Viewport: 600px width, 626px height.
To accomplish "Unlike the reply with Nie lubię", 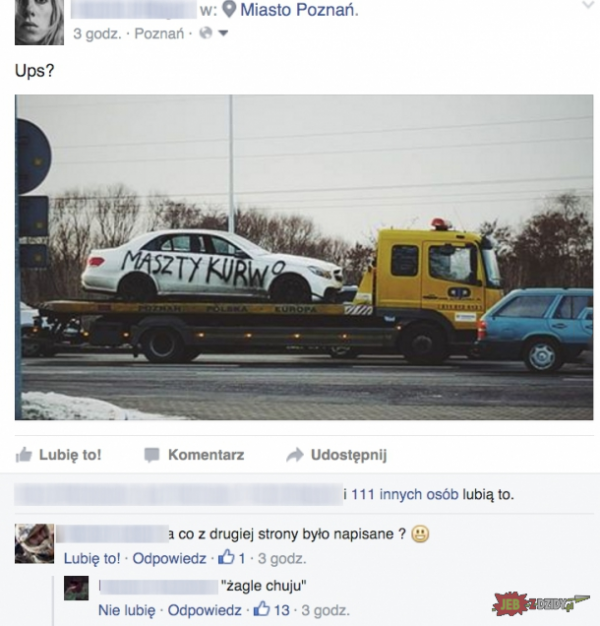I will pyautogui.click(x=127, y=610).
